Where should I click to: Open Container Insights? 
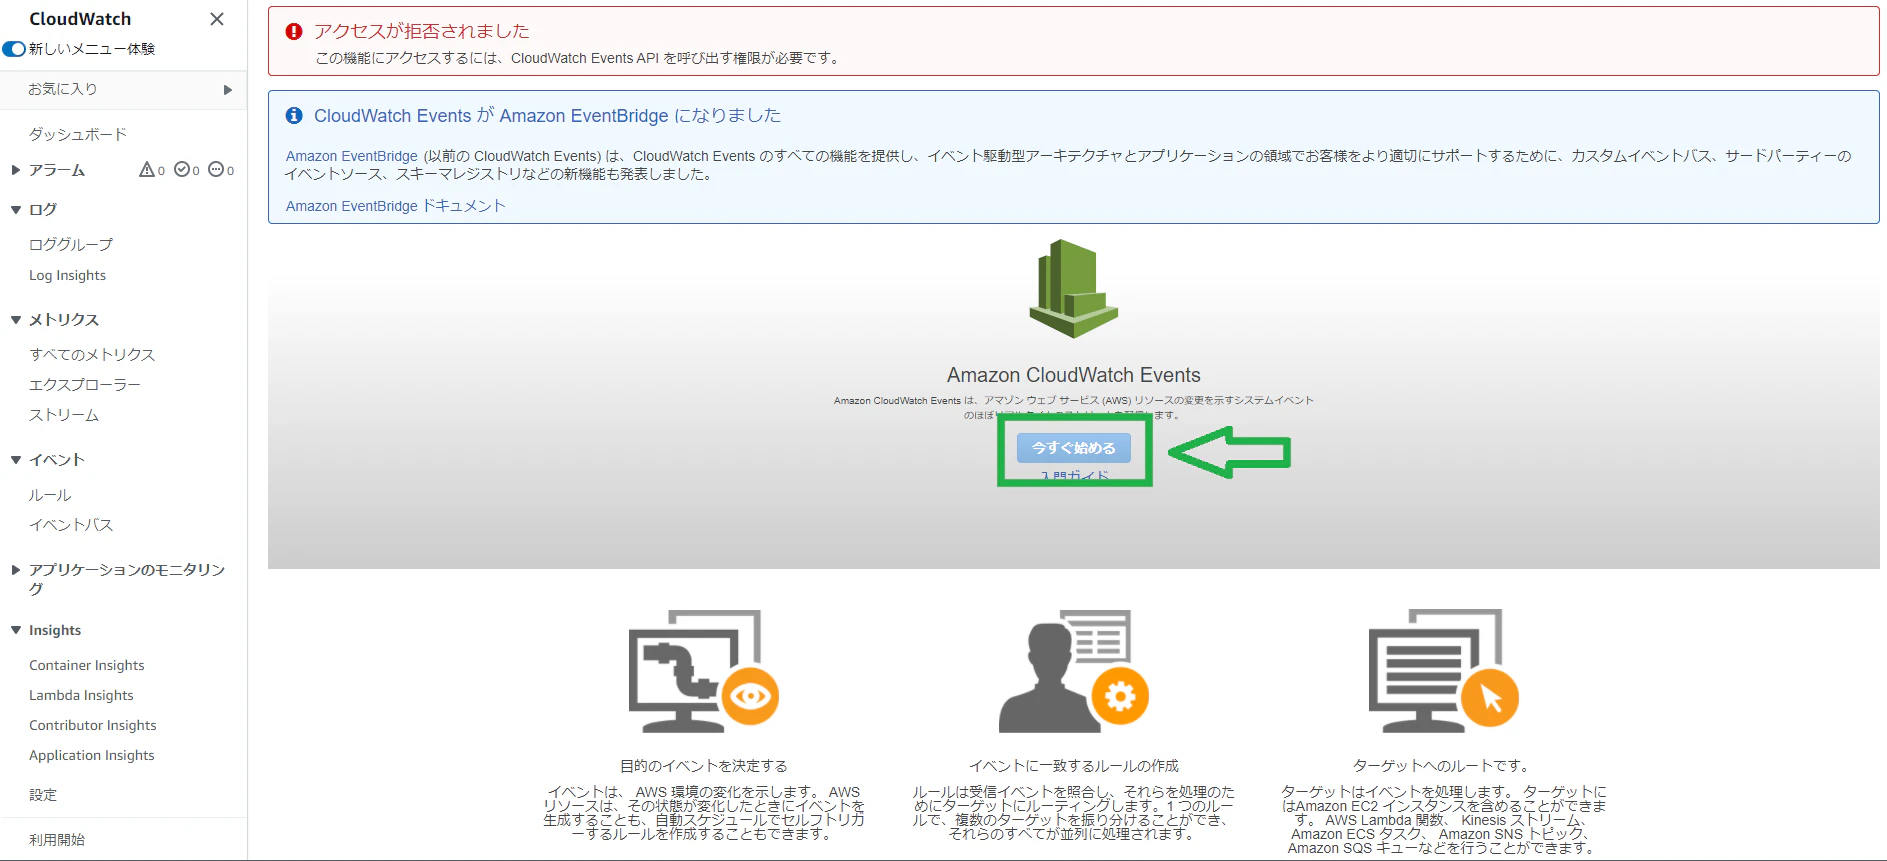(87, 665)
